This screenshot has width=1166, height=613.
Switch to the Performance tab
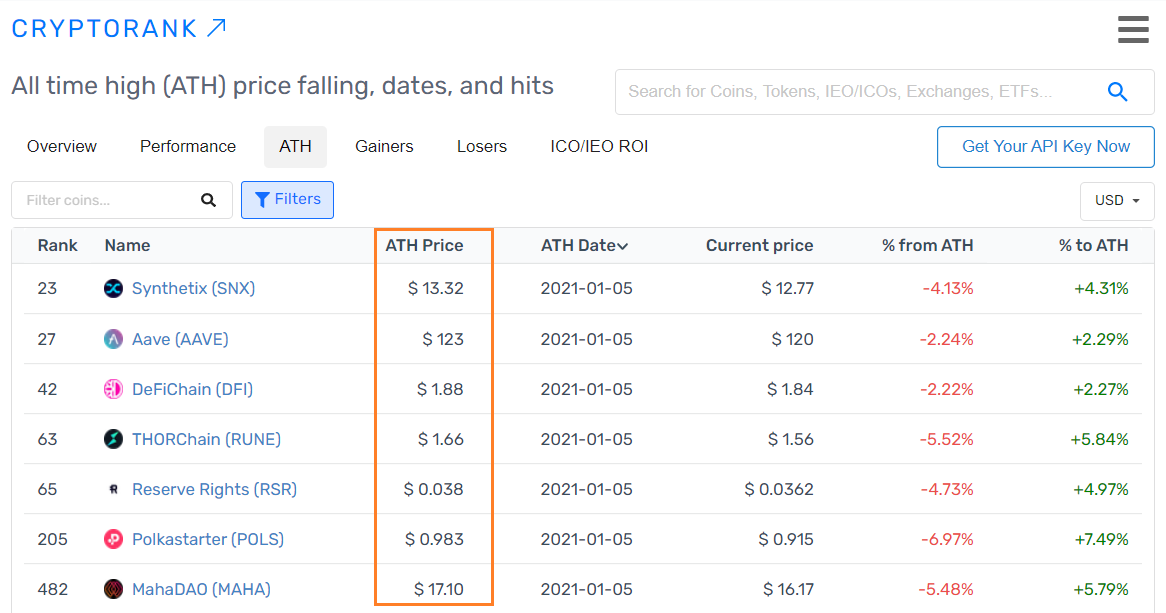[x=187, y=147]
